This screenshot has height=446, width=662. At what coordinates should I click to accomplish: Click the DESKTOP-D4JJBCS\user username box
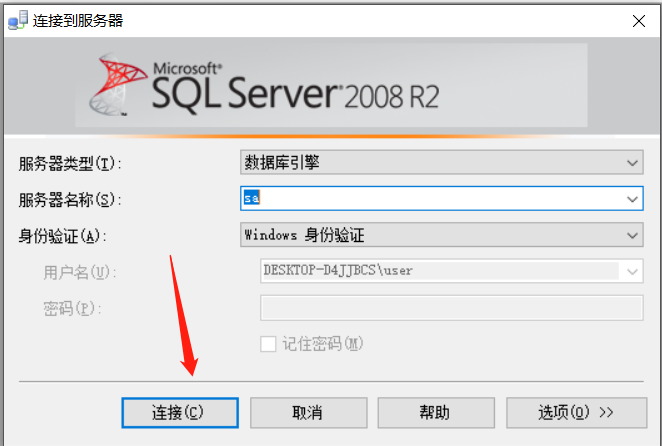(452, 271)
